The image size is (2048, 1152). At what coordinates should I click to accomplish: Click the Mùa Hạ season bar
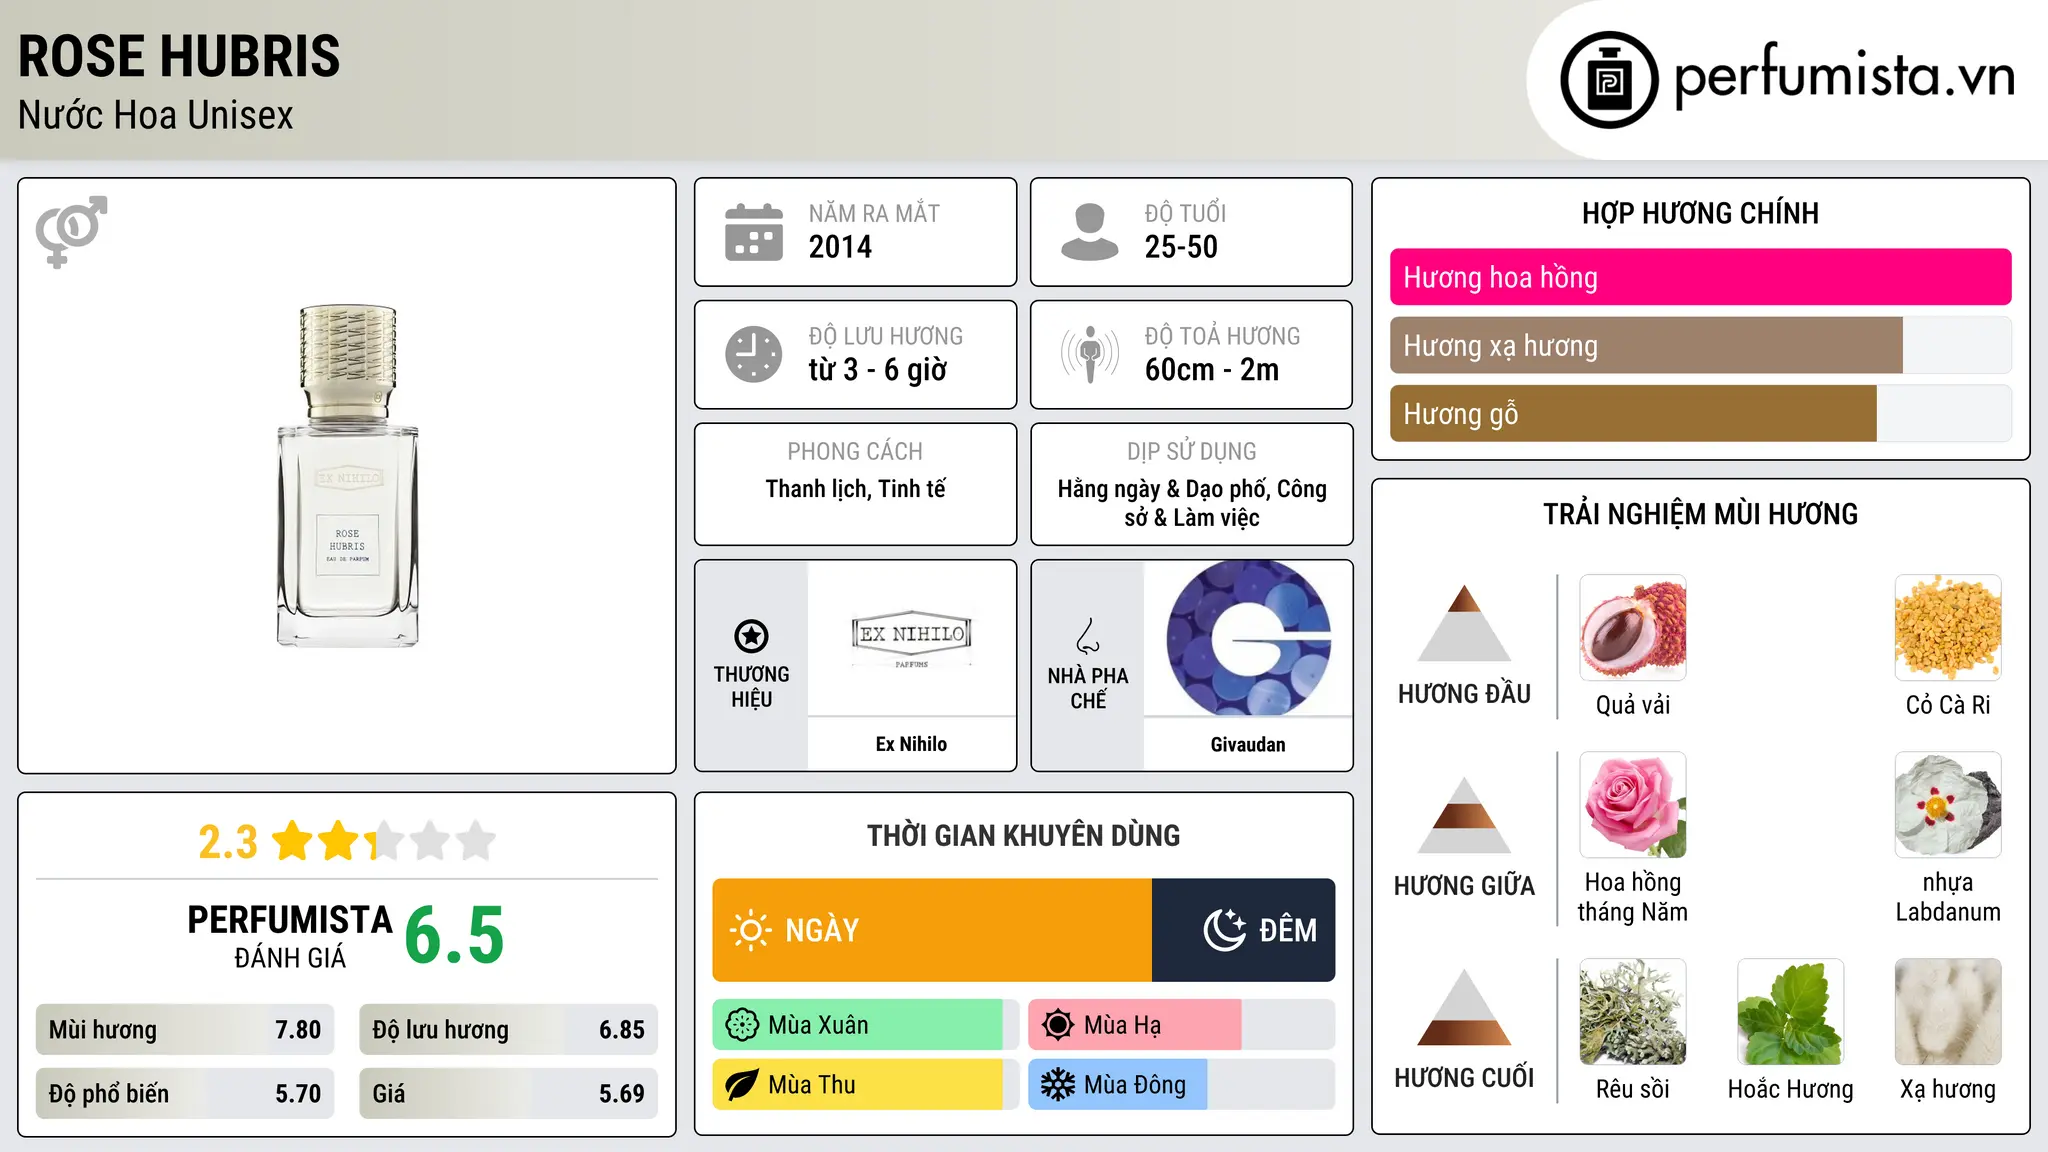point(1181,1025)
